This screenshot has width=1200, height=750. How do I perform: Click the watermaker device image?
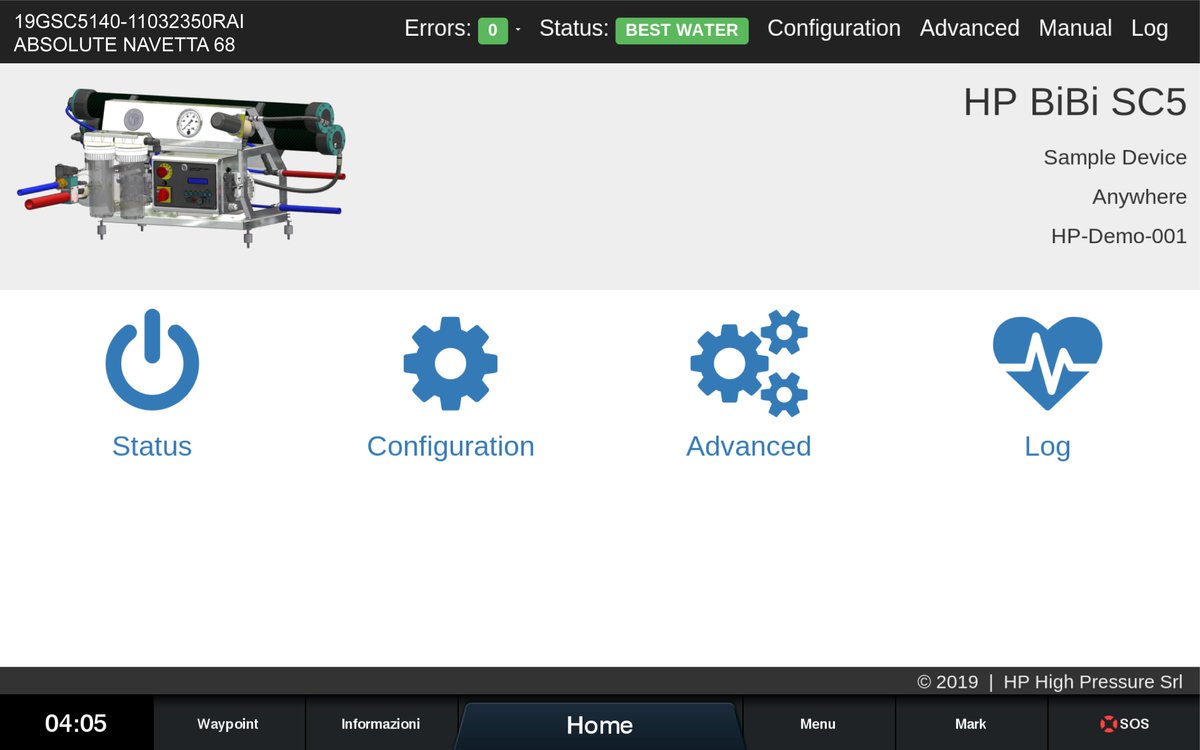181,166
